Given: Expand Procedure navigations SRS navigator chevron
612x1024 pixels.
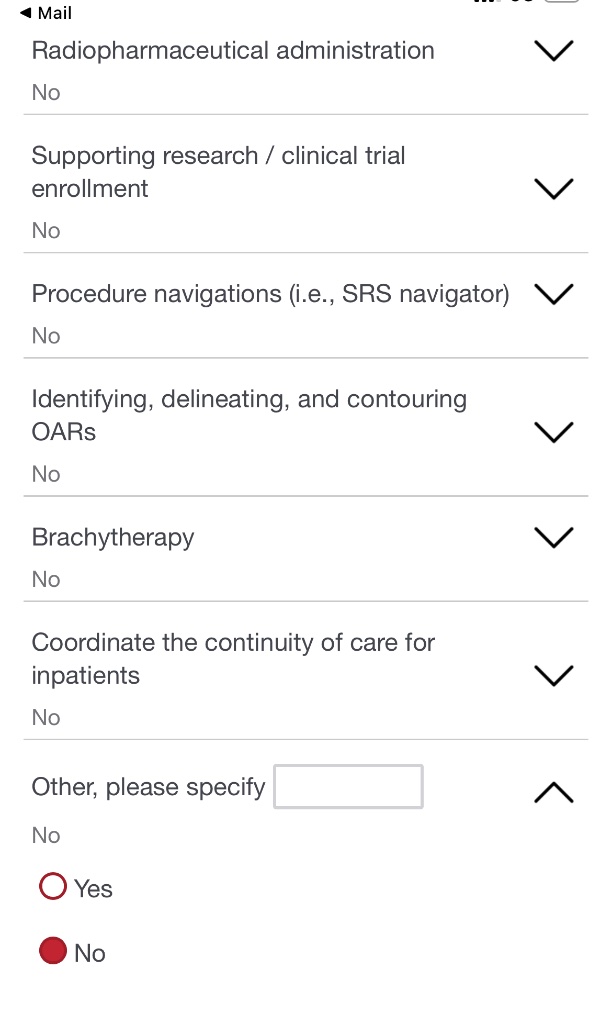Looking at the screenshot, I should [x=554, y=294].
